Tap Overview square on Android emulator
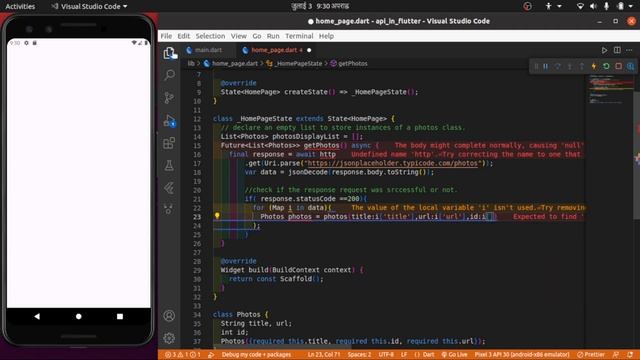The height and width of the screenshot is (360, 640). 120,316
